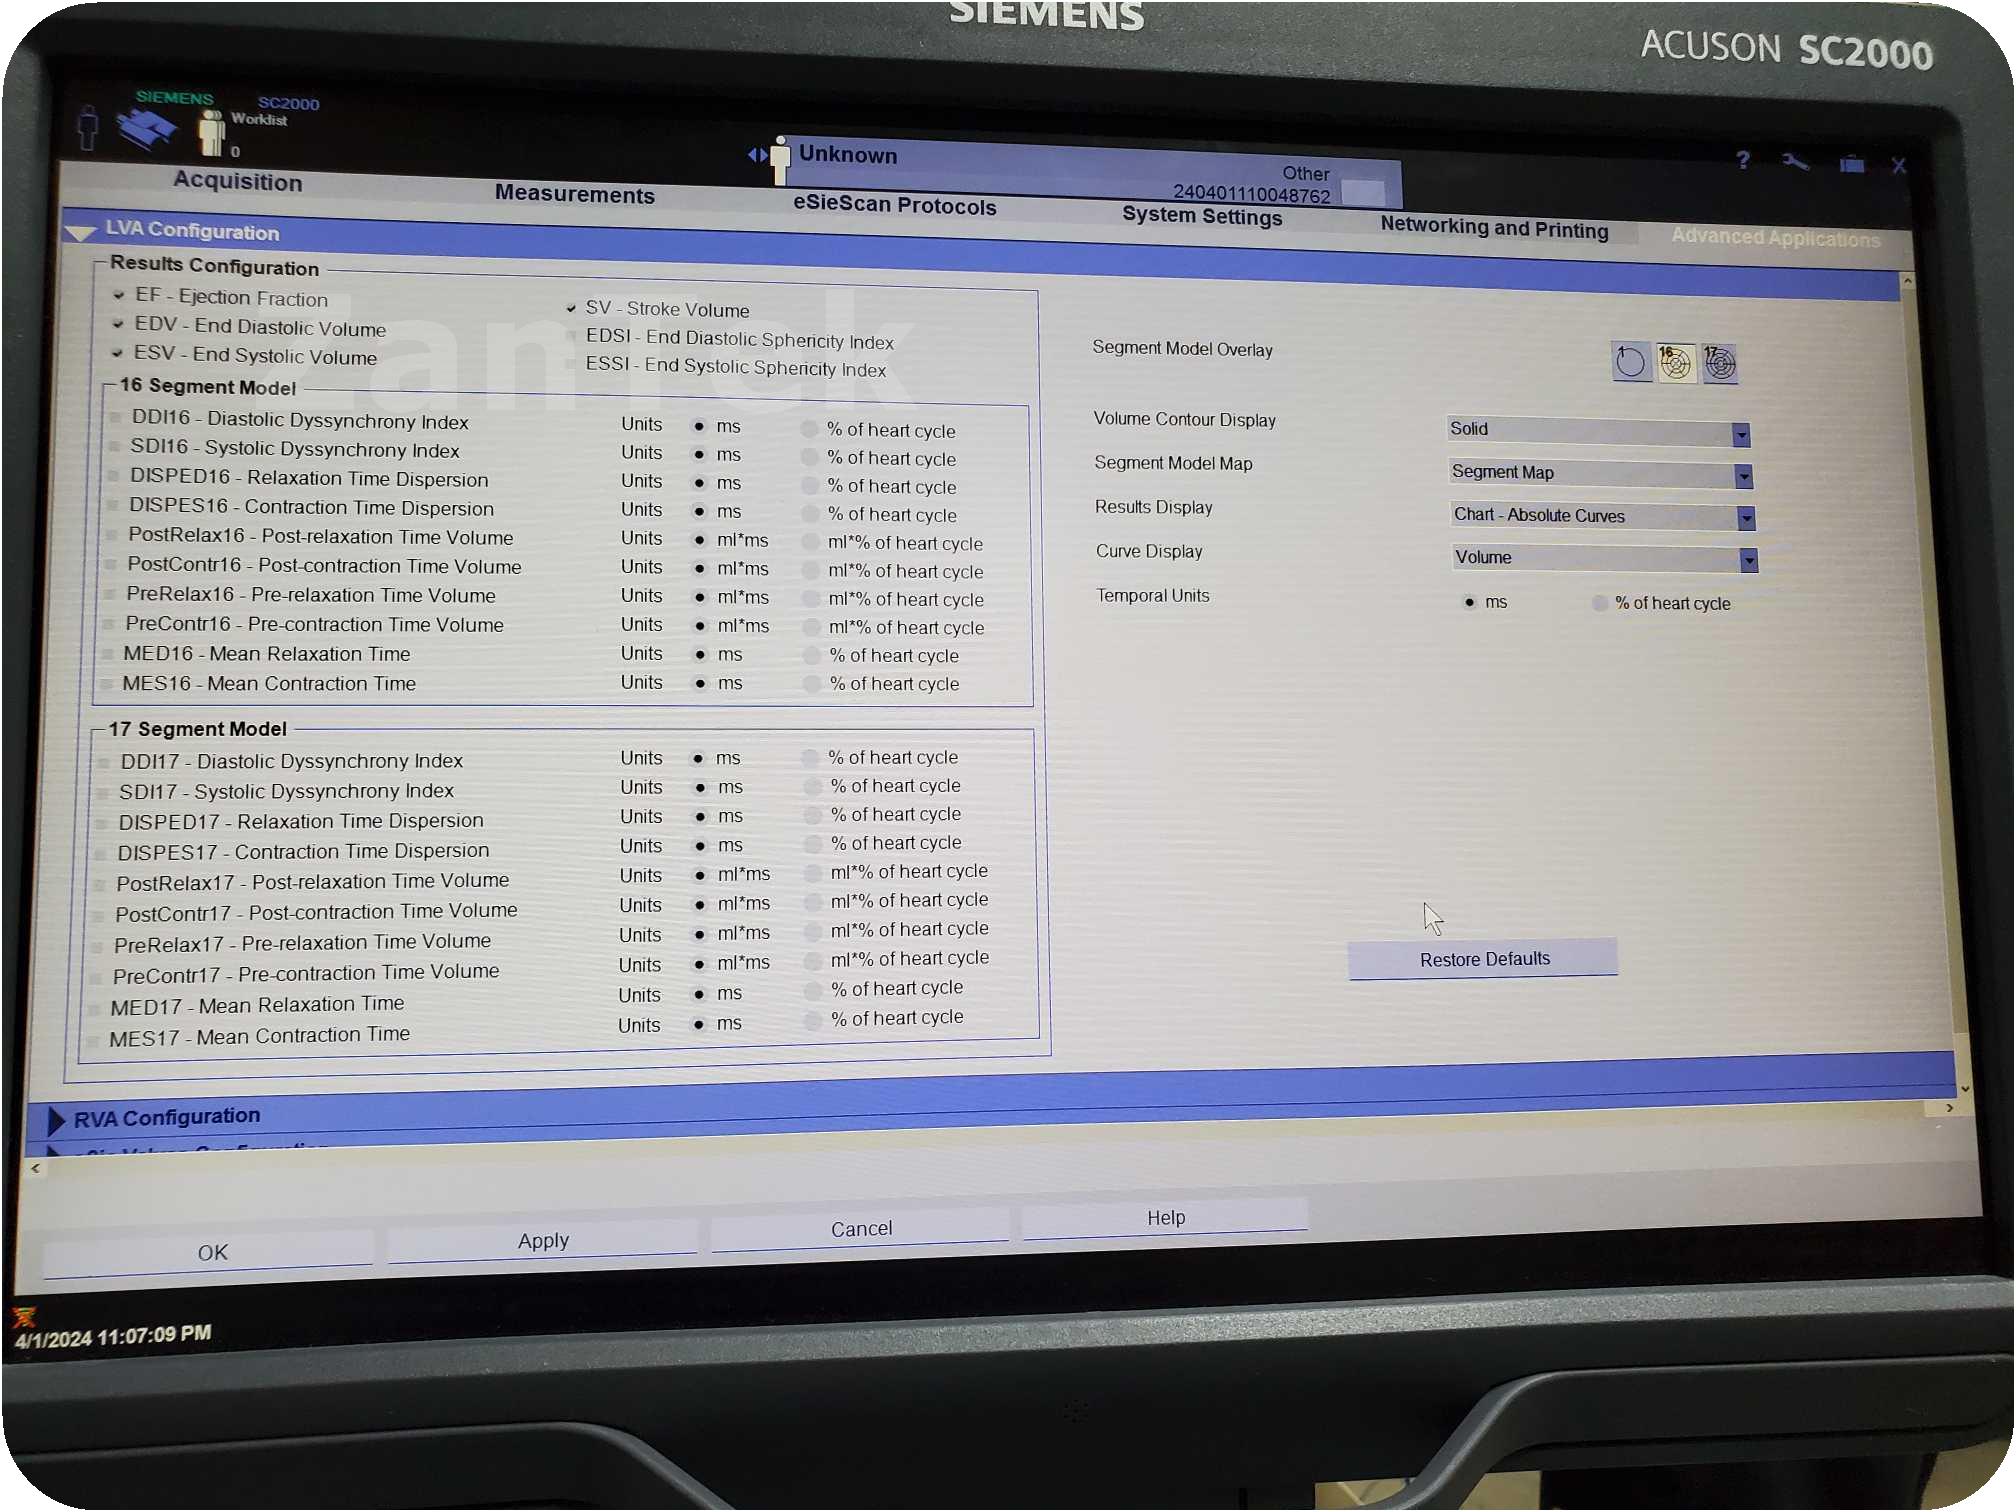Screen dimensions: 2016x1512
Task: Expand the RVA Configuration section
Action: click(x=56, y=1120)
